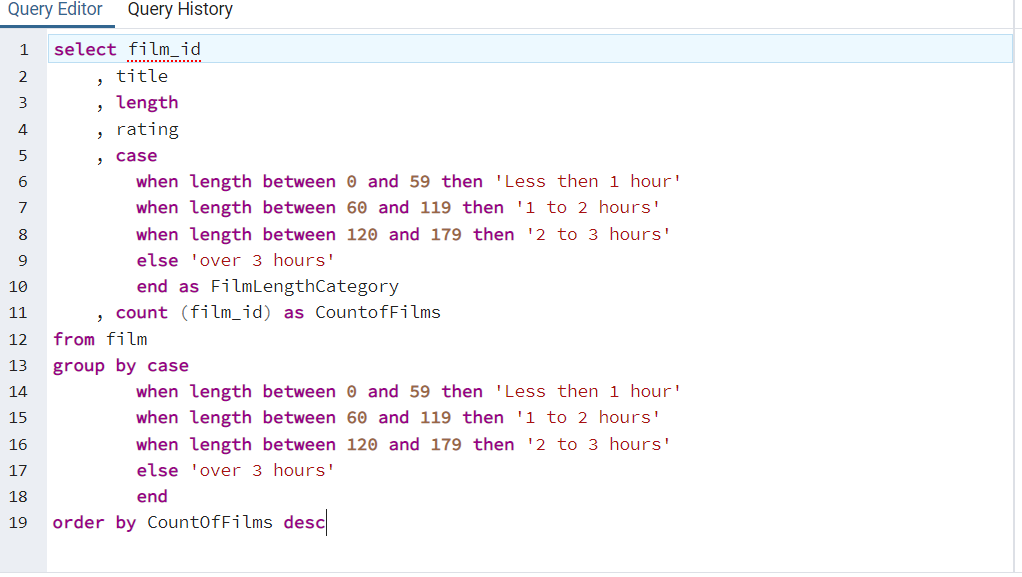
Task: Click 'from' keyword on line 12
Action: click(74, 339)
